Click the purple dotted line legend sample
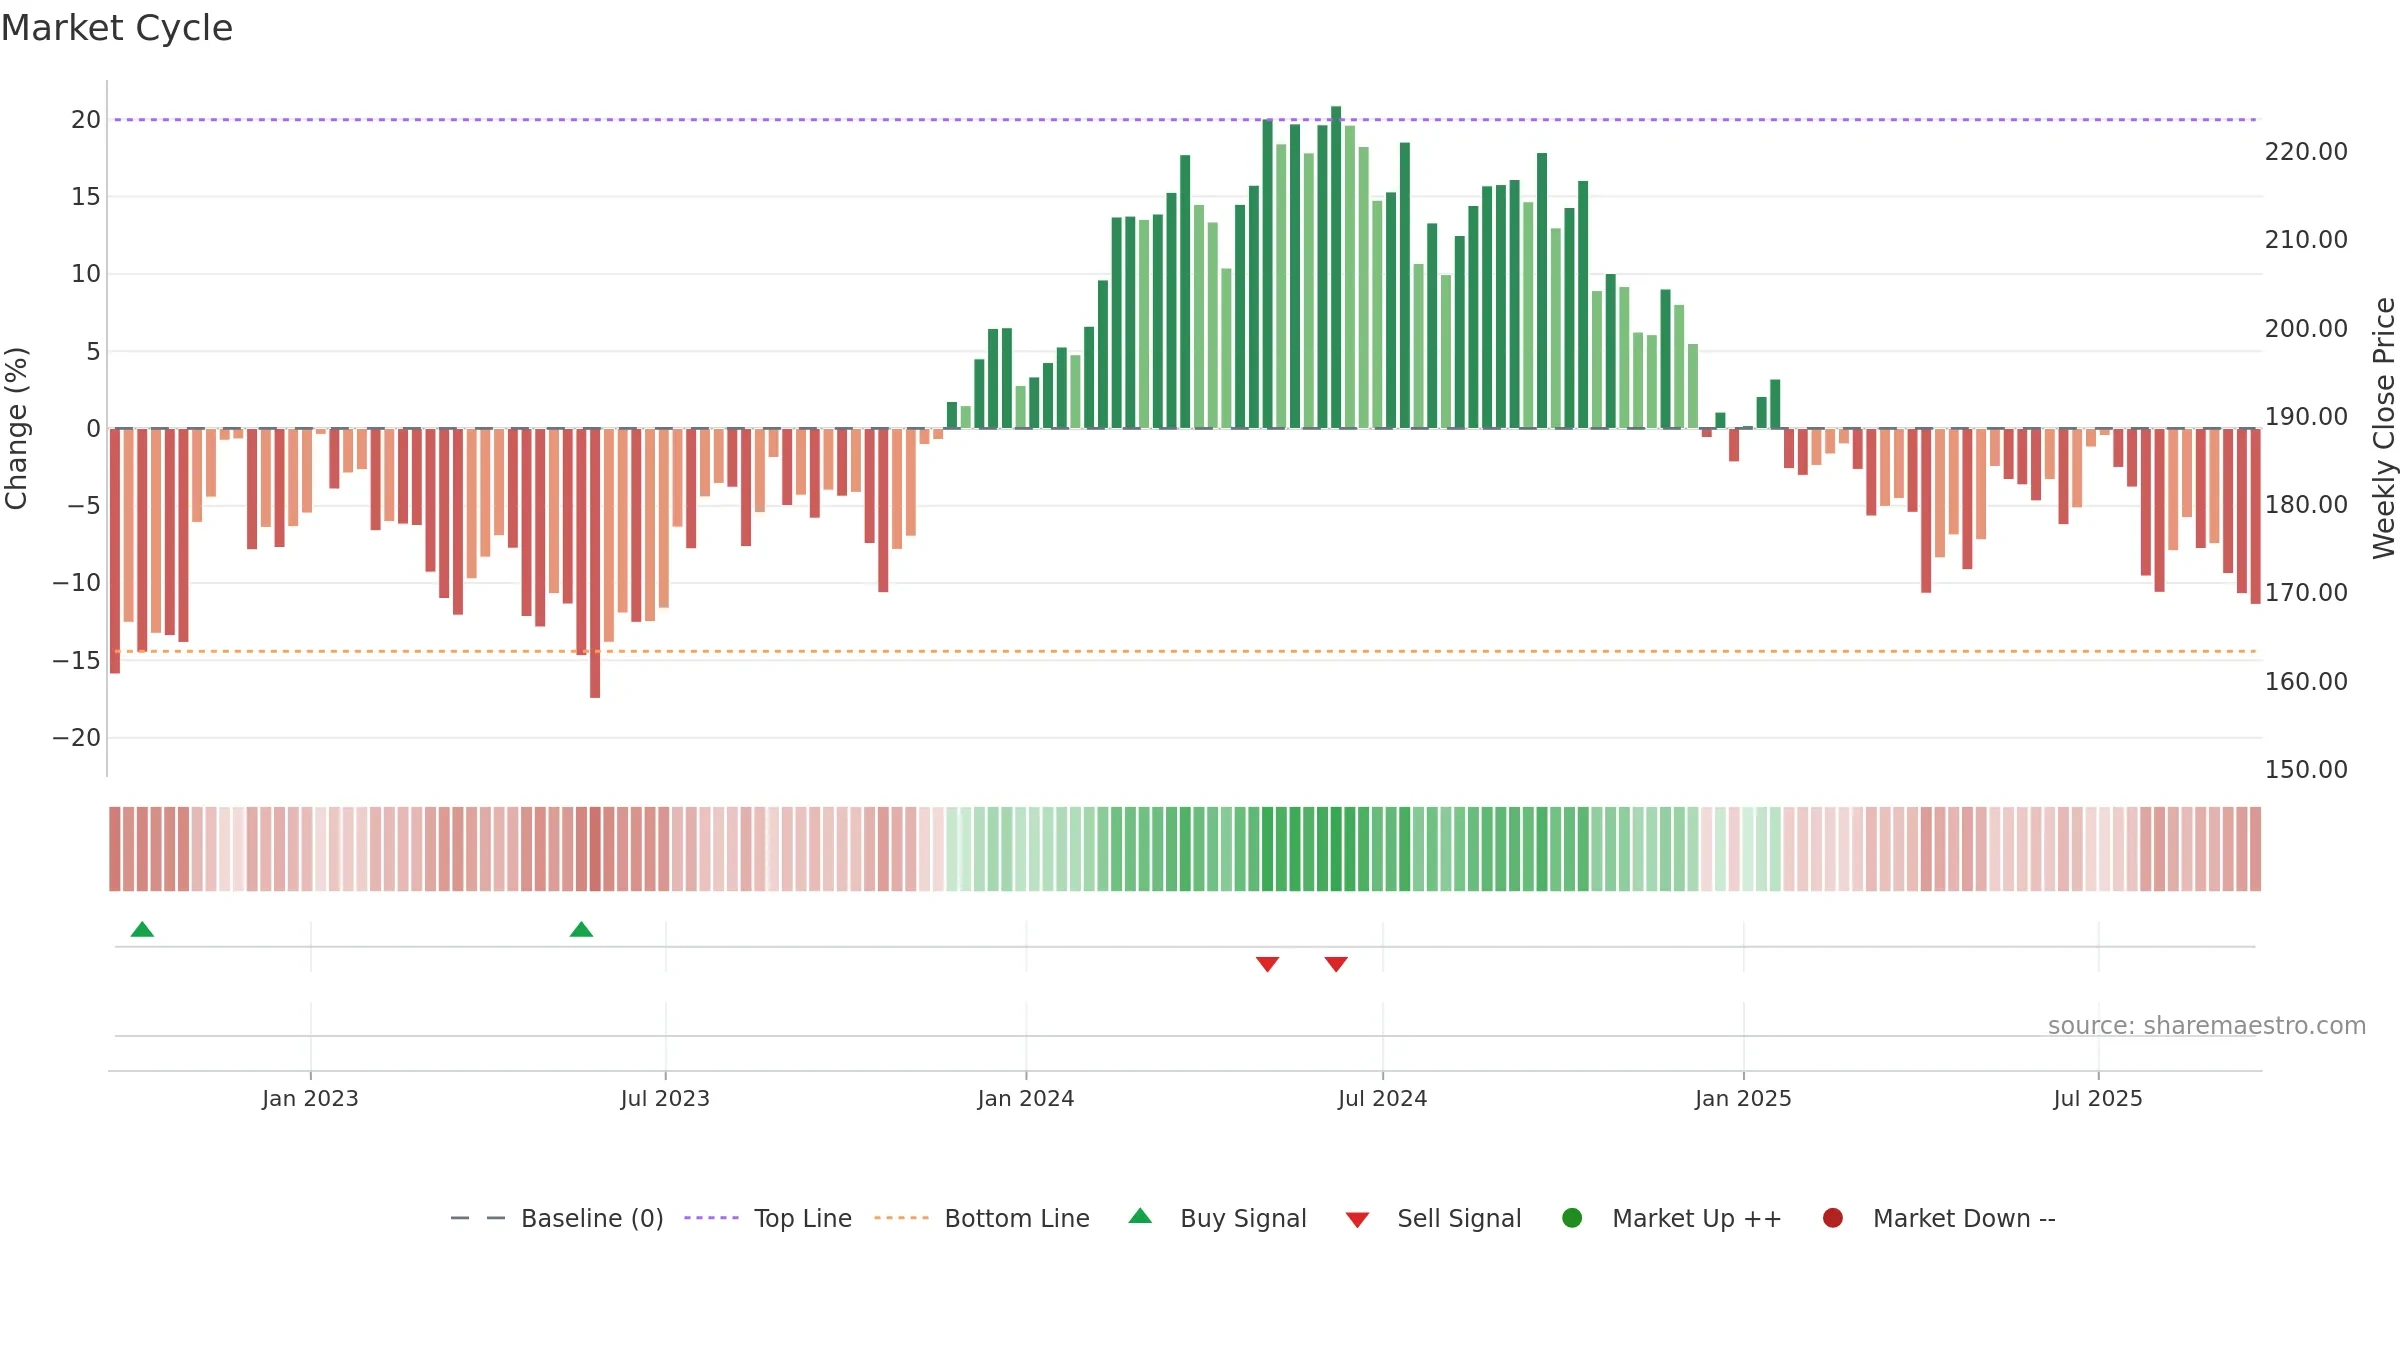 pyautogui.click(x=711, y=1218)
